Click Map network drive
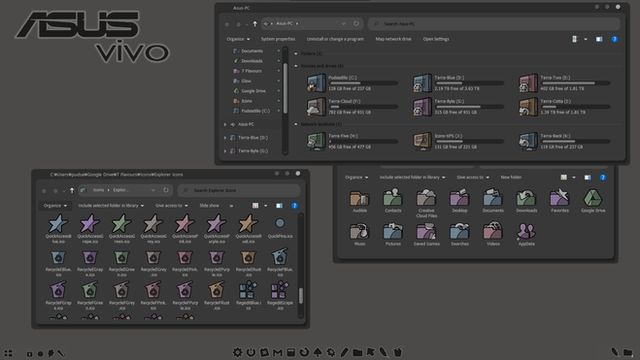 coord(393,39)
